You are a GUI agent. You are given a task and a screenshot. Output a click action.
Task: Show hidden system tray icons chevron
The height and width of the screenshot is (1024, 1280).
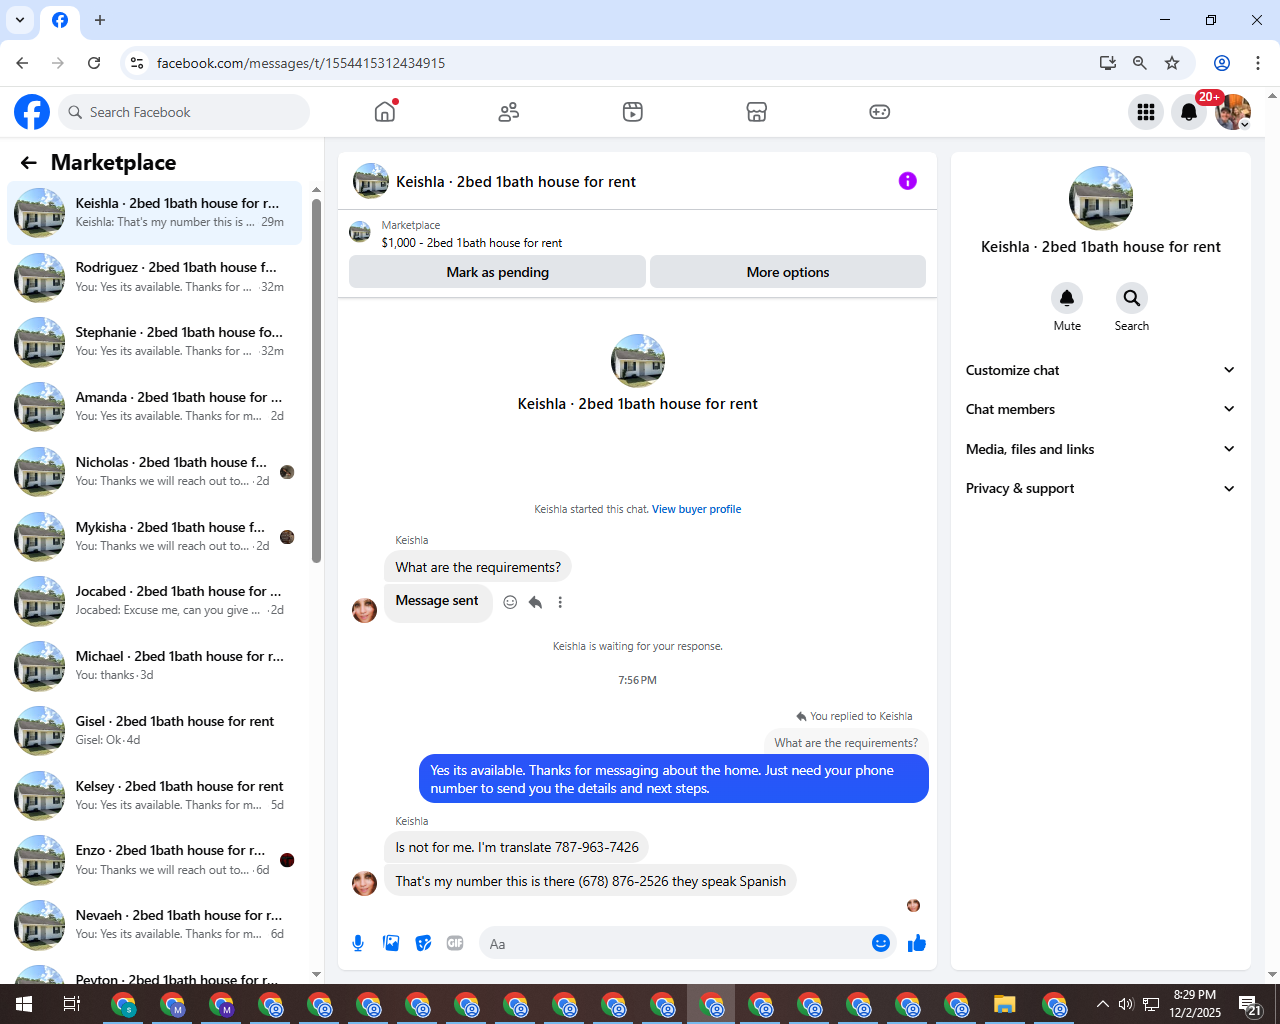click(x=1102, y=1004)
